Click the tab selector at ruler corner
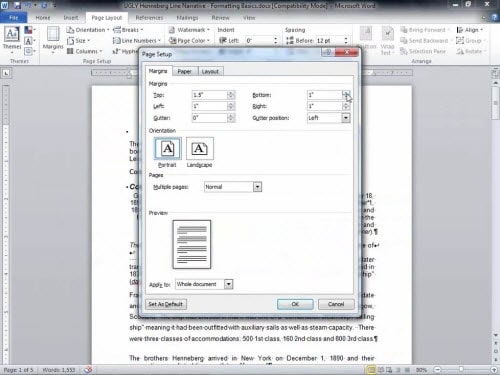 coord(6,73)
